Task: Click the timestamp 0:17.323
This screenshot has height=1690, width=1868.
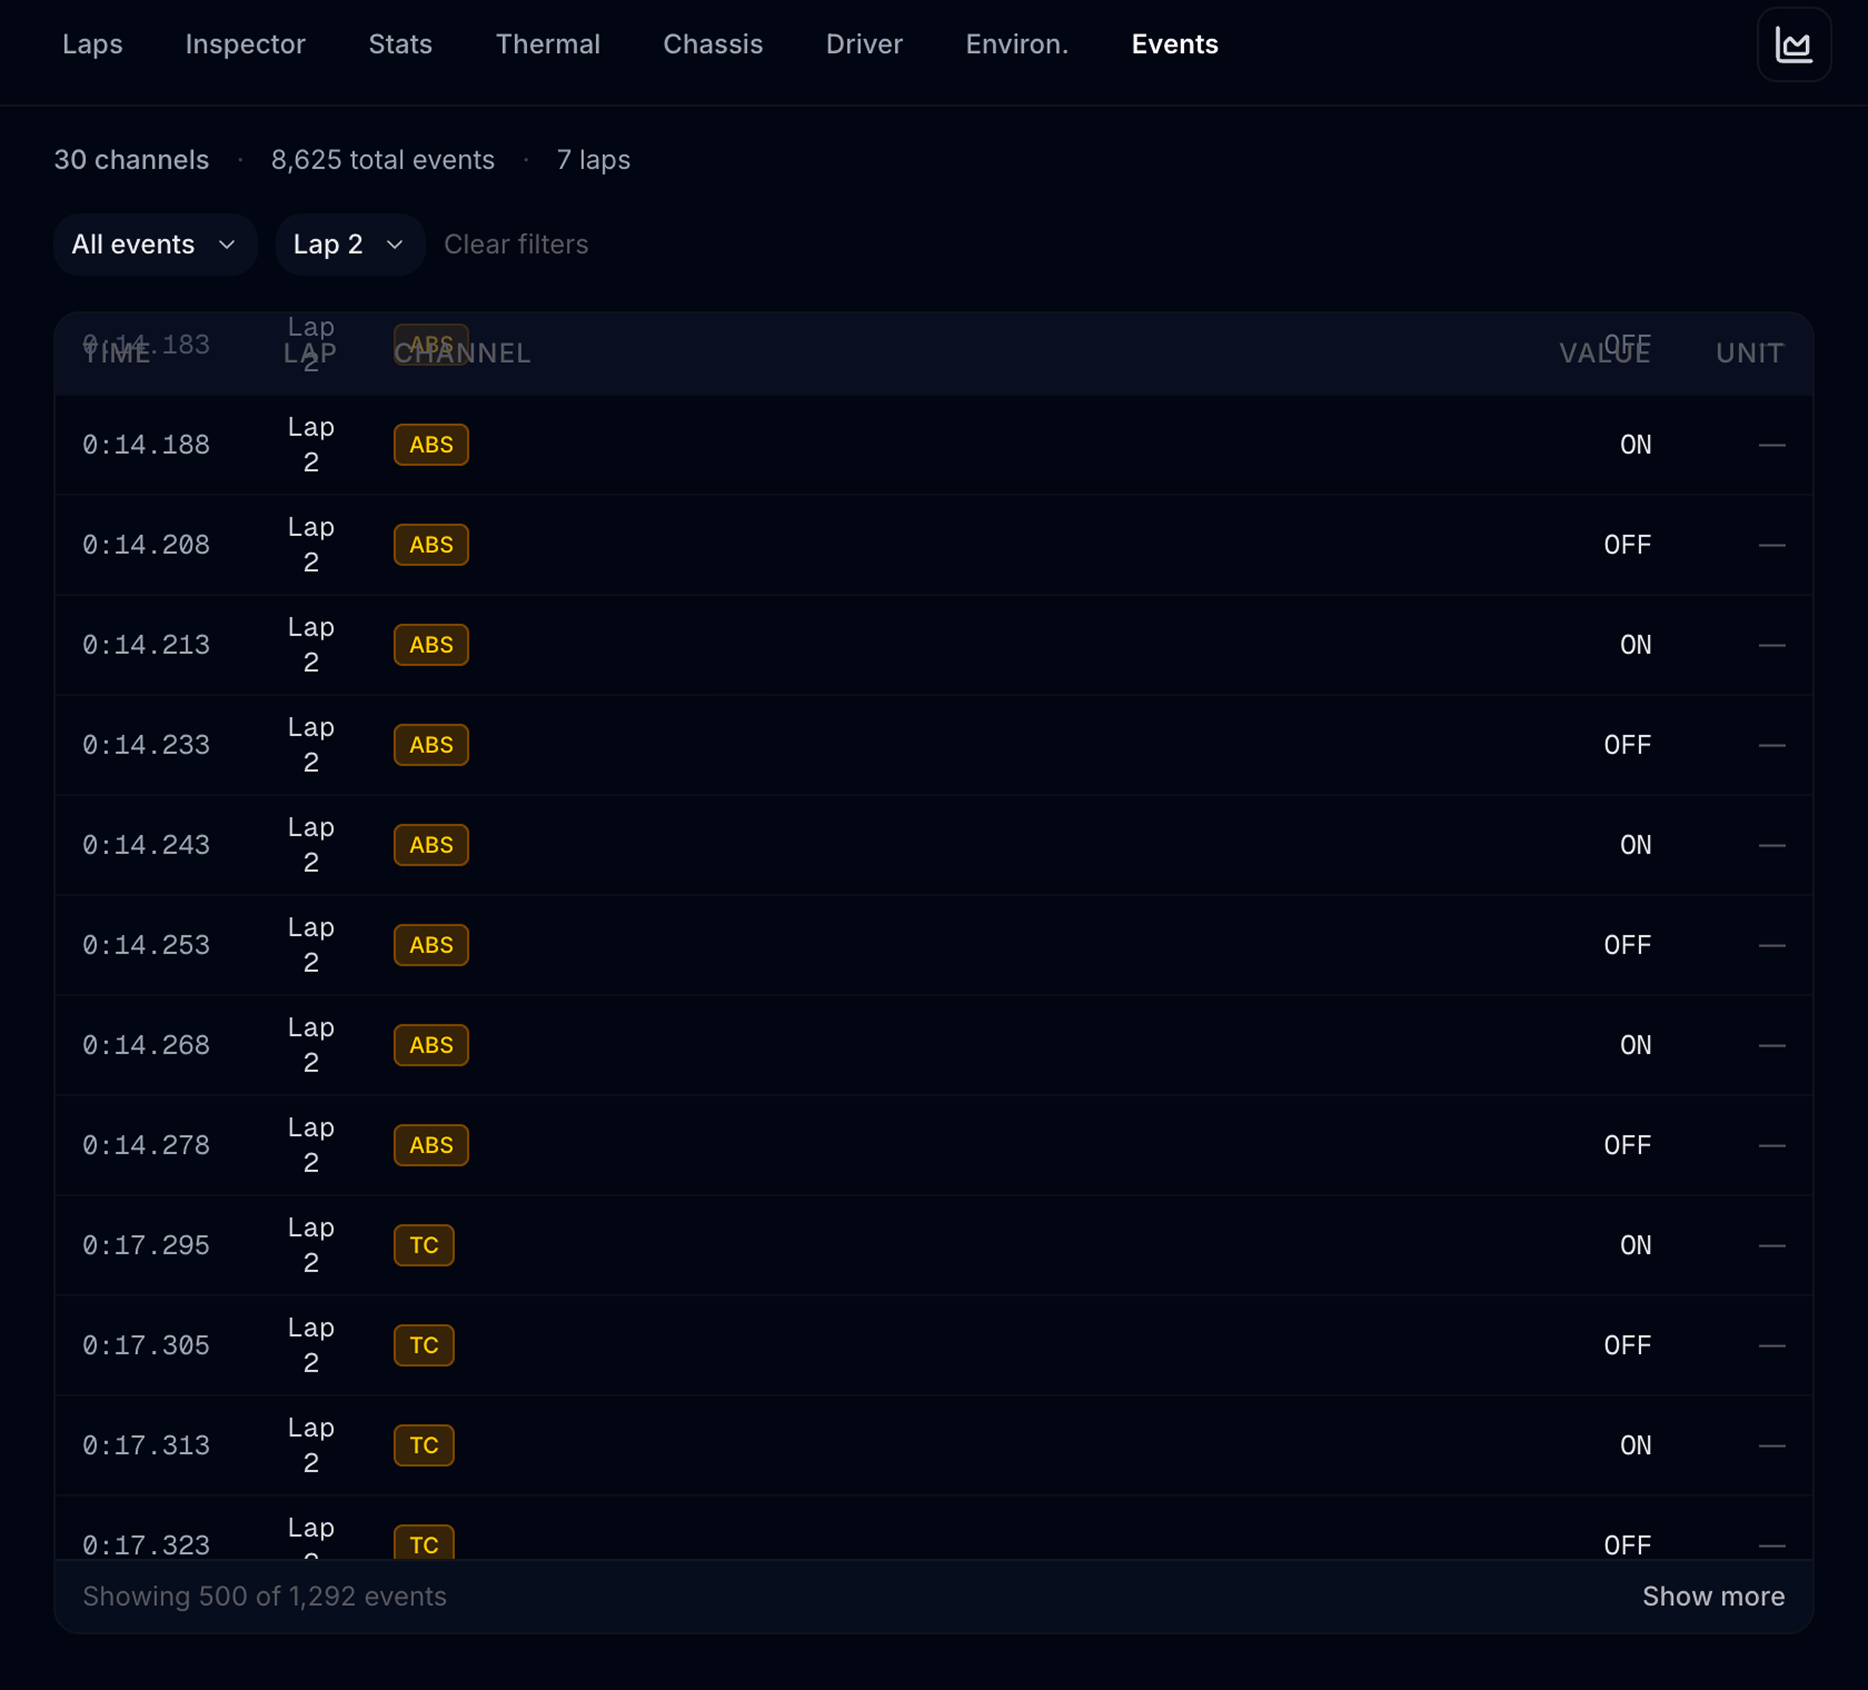Action: point(146,1545)
